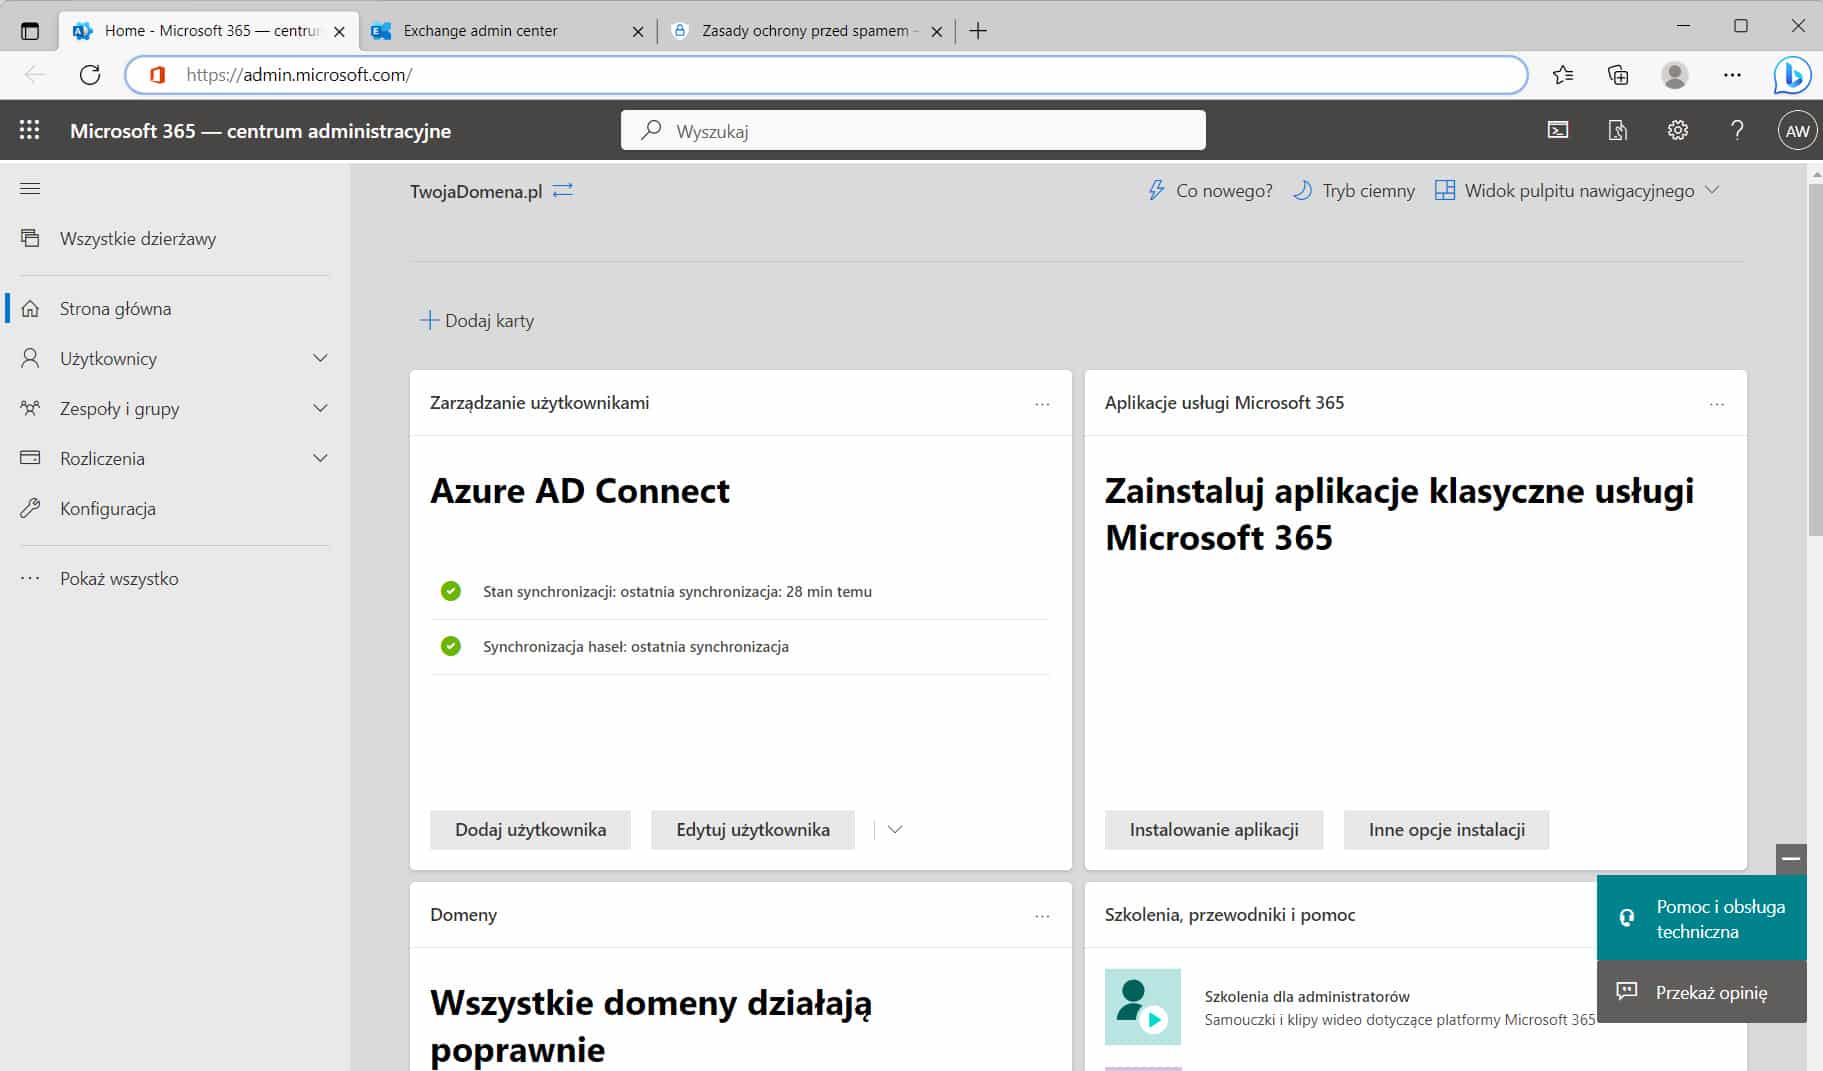The width and height of the screenshot is (1823, 1071).
Task: Switch organization arrows next to TwojaDomena.pl
Action: point(563,190)
